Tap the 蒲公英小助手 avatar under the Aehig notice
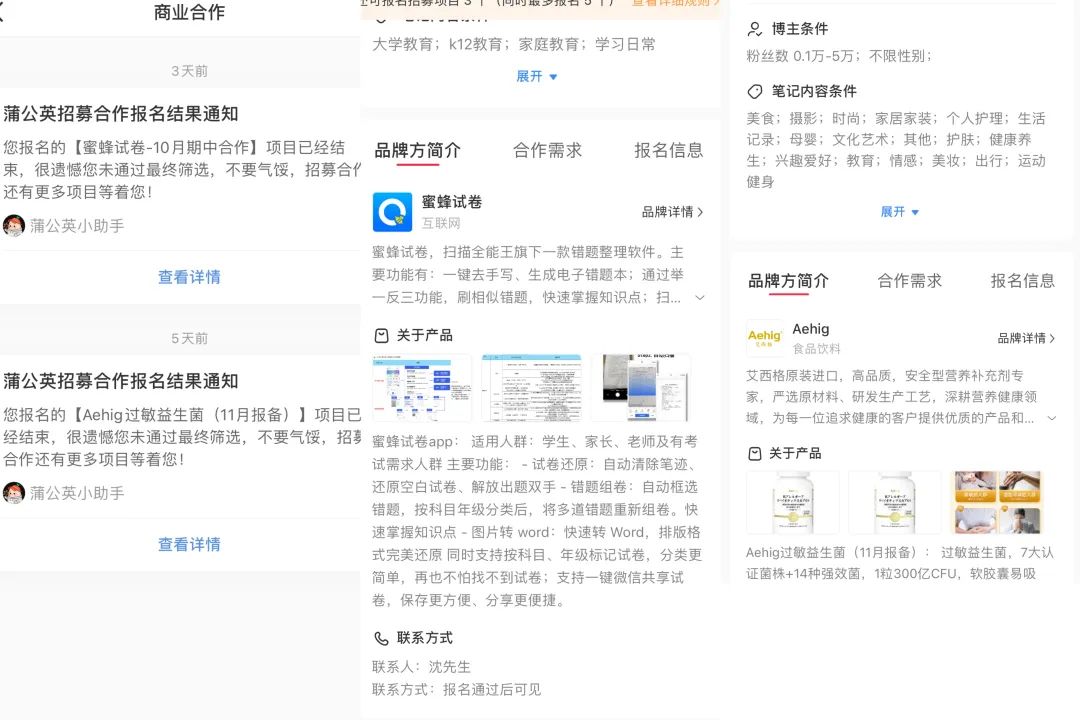Screen dimensions: 1080x720 coord(14,493)
